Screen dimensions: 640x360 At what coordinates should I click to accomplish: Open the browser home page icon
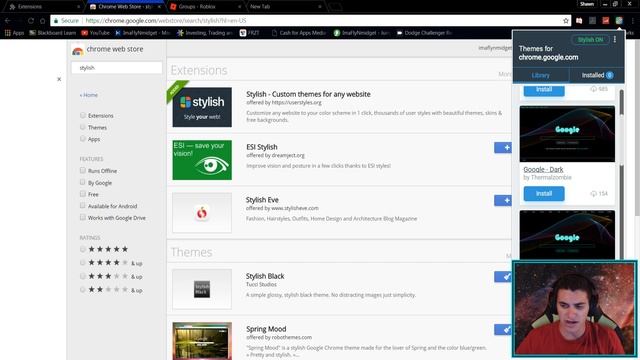[x=42, y=20]
